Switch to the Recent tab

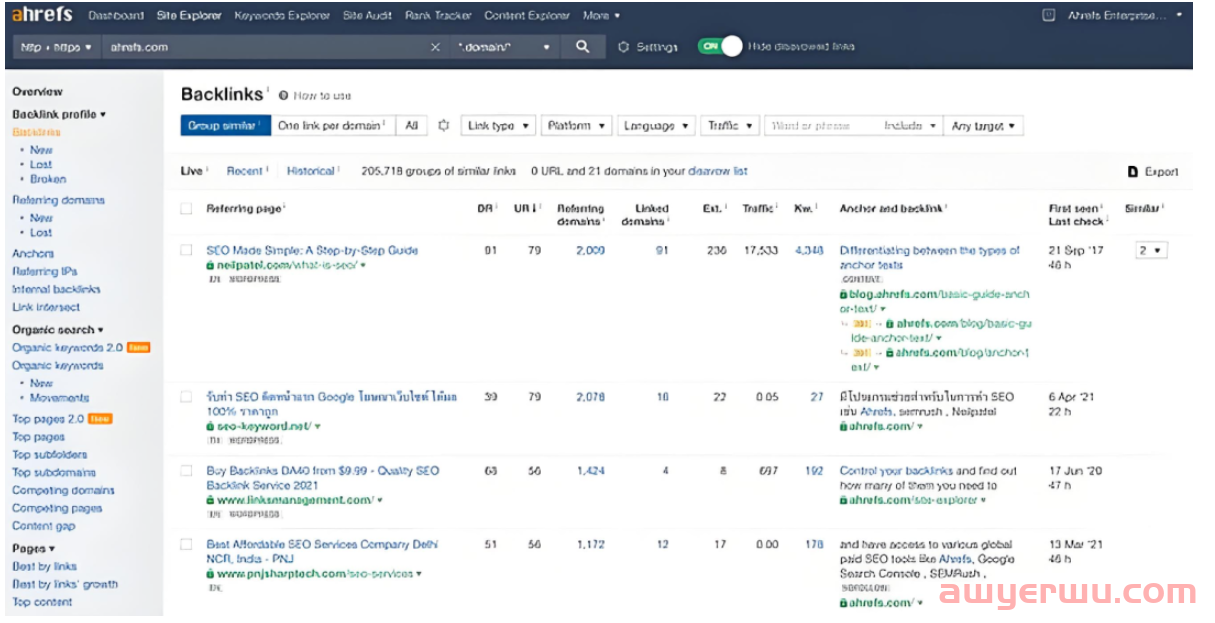[x=244, y=171]
